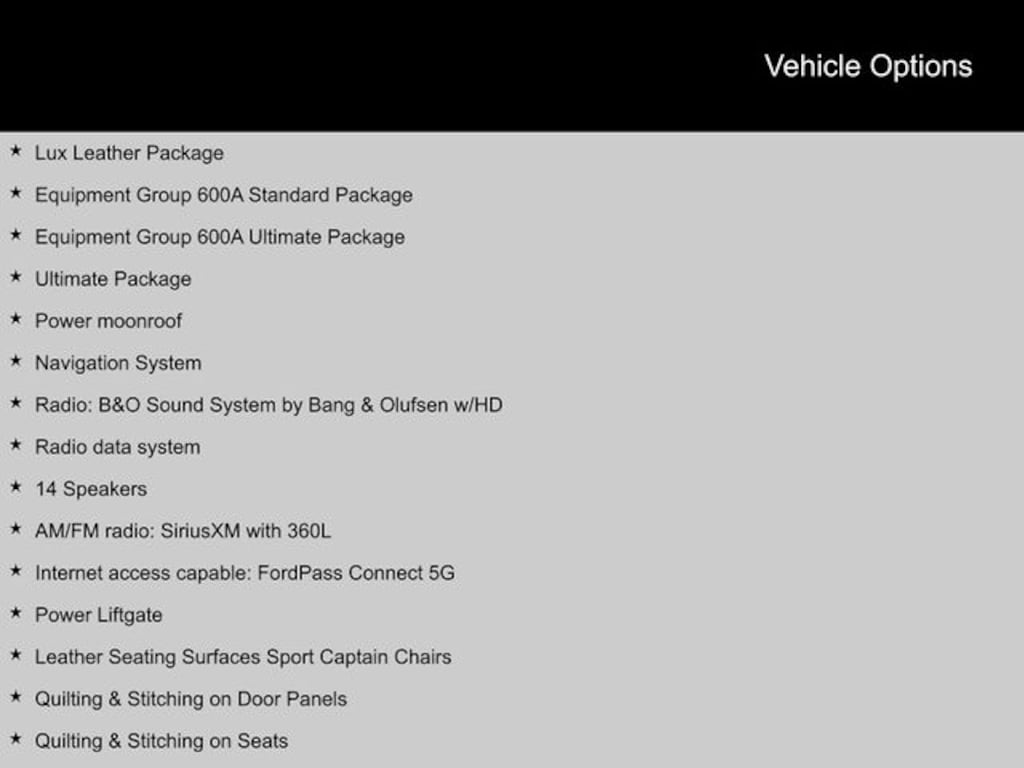1024x768 pixels.
Task: Click Internet access capable: FordPass Connect 5G
Action: [244, 573]
